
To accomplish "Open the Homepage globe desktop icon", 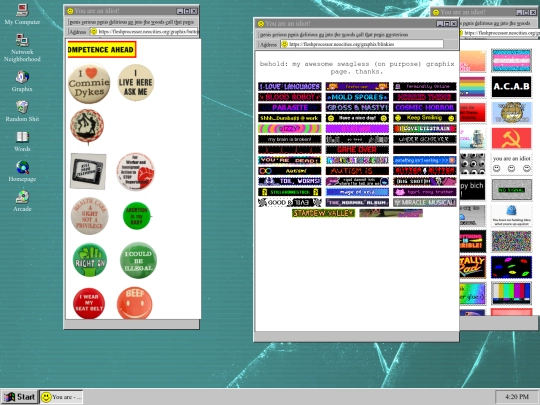I will pos(22,171).
